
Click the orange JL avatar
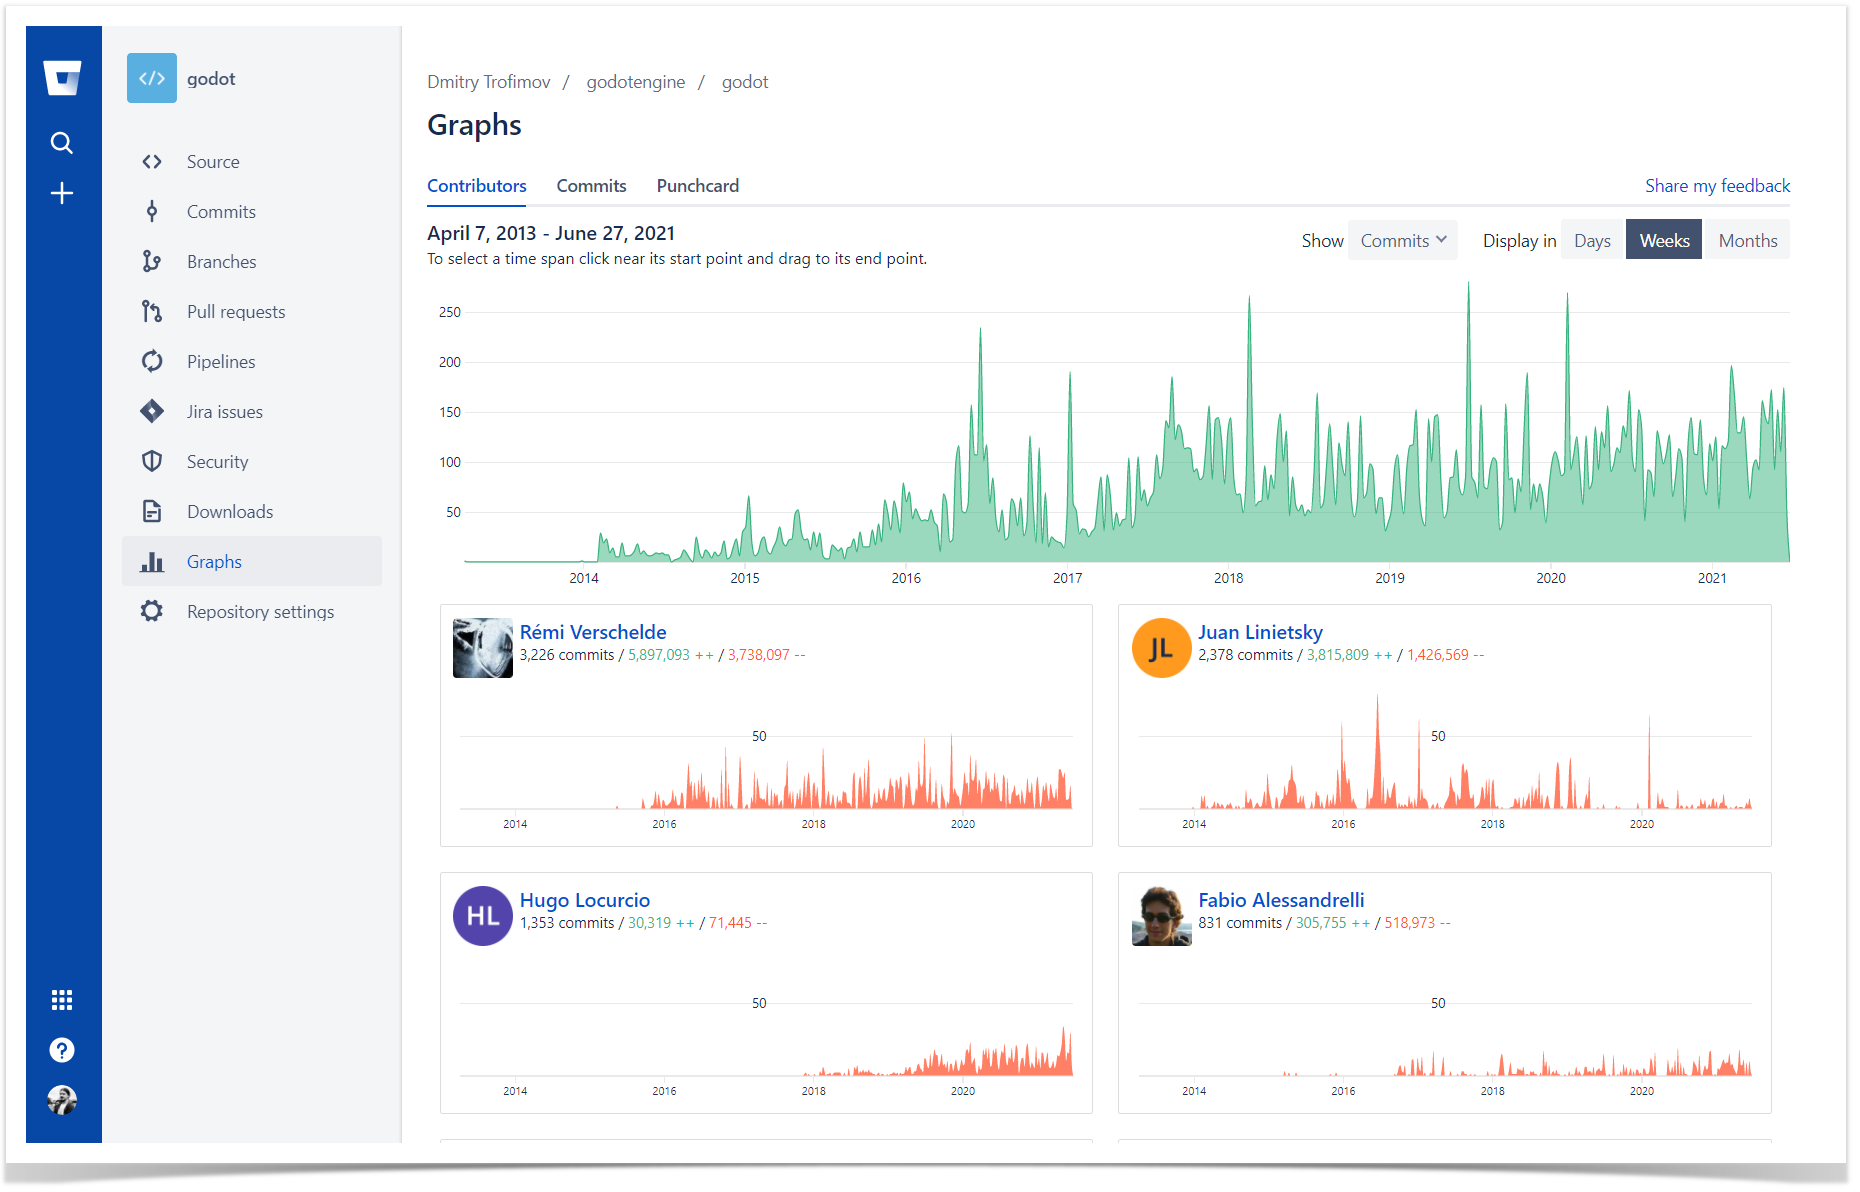click(x=1161, y=648)
